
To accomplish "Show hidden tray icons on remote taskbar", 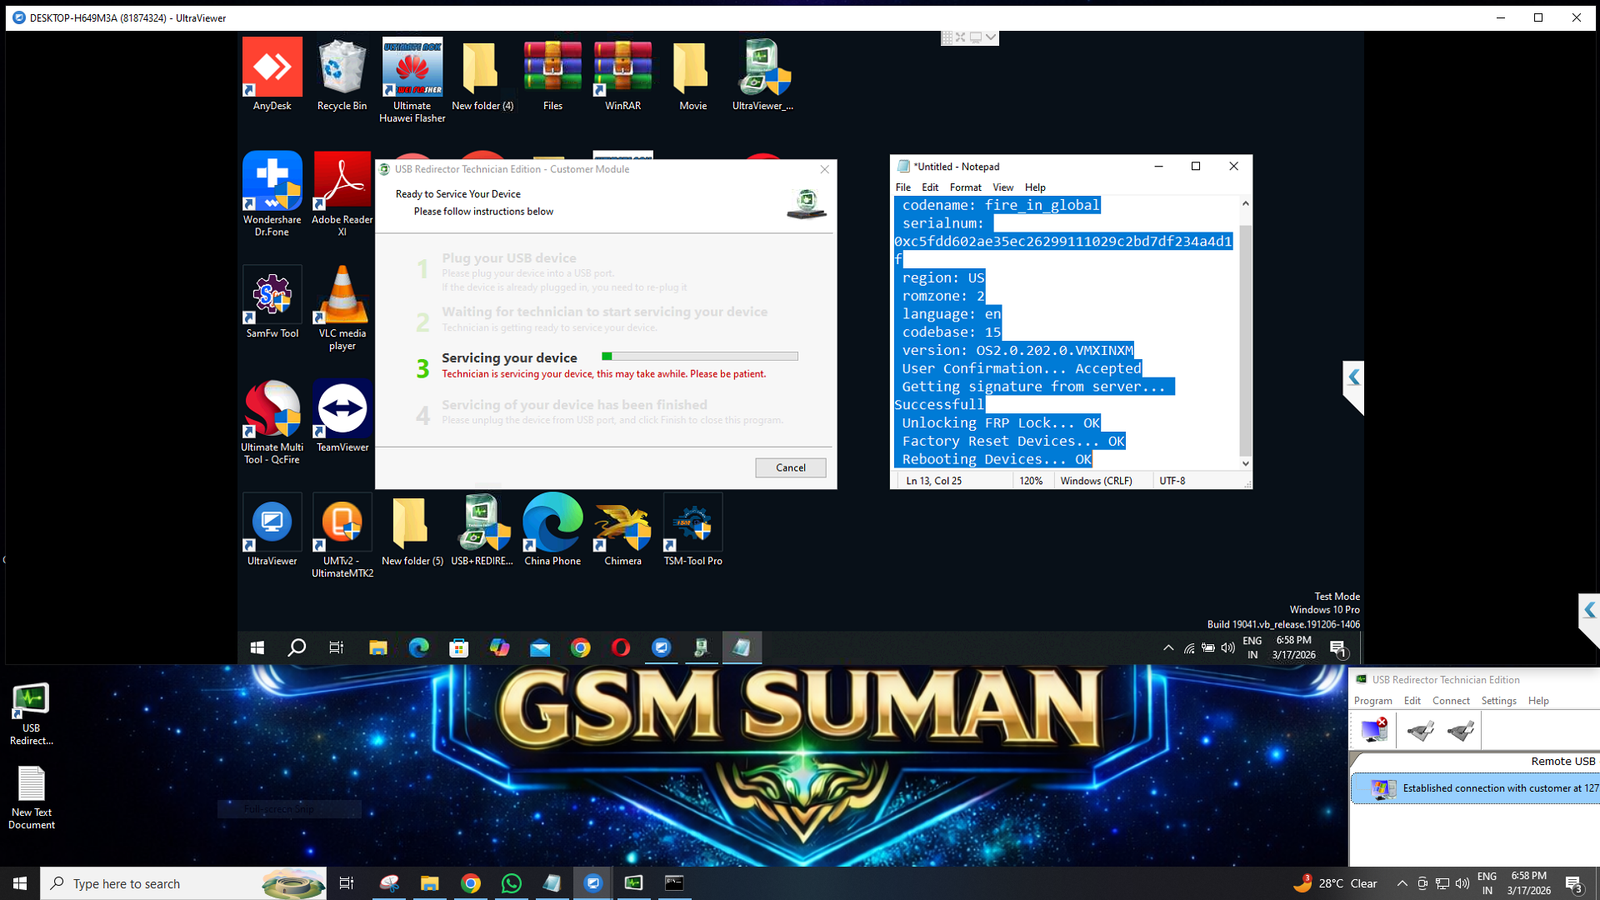I will (1168, 648).
